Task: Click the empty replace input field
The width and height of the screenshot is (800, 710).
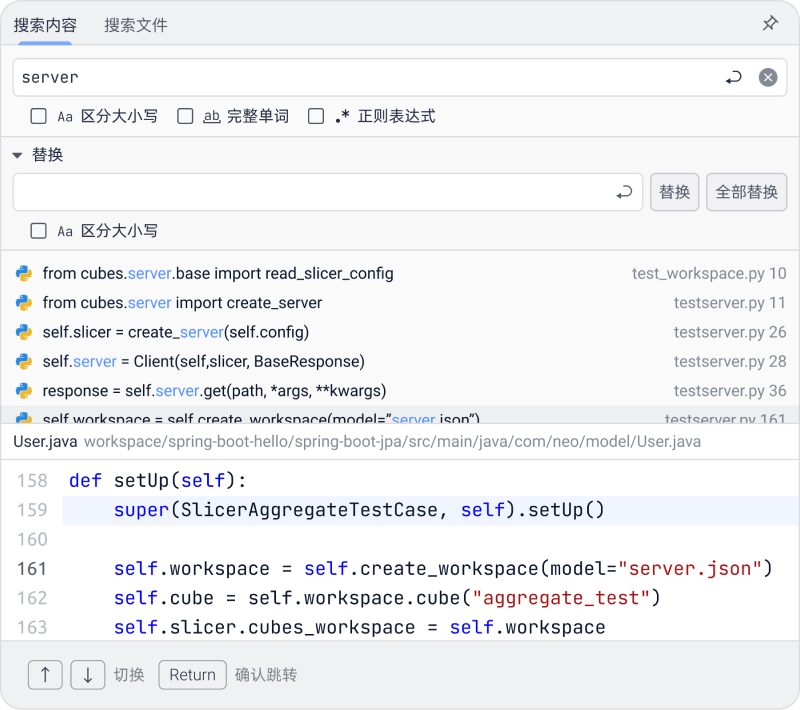Action: (328, 192)
